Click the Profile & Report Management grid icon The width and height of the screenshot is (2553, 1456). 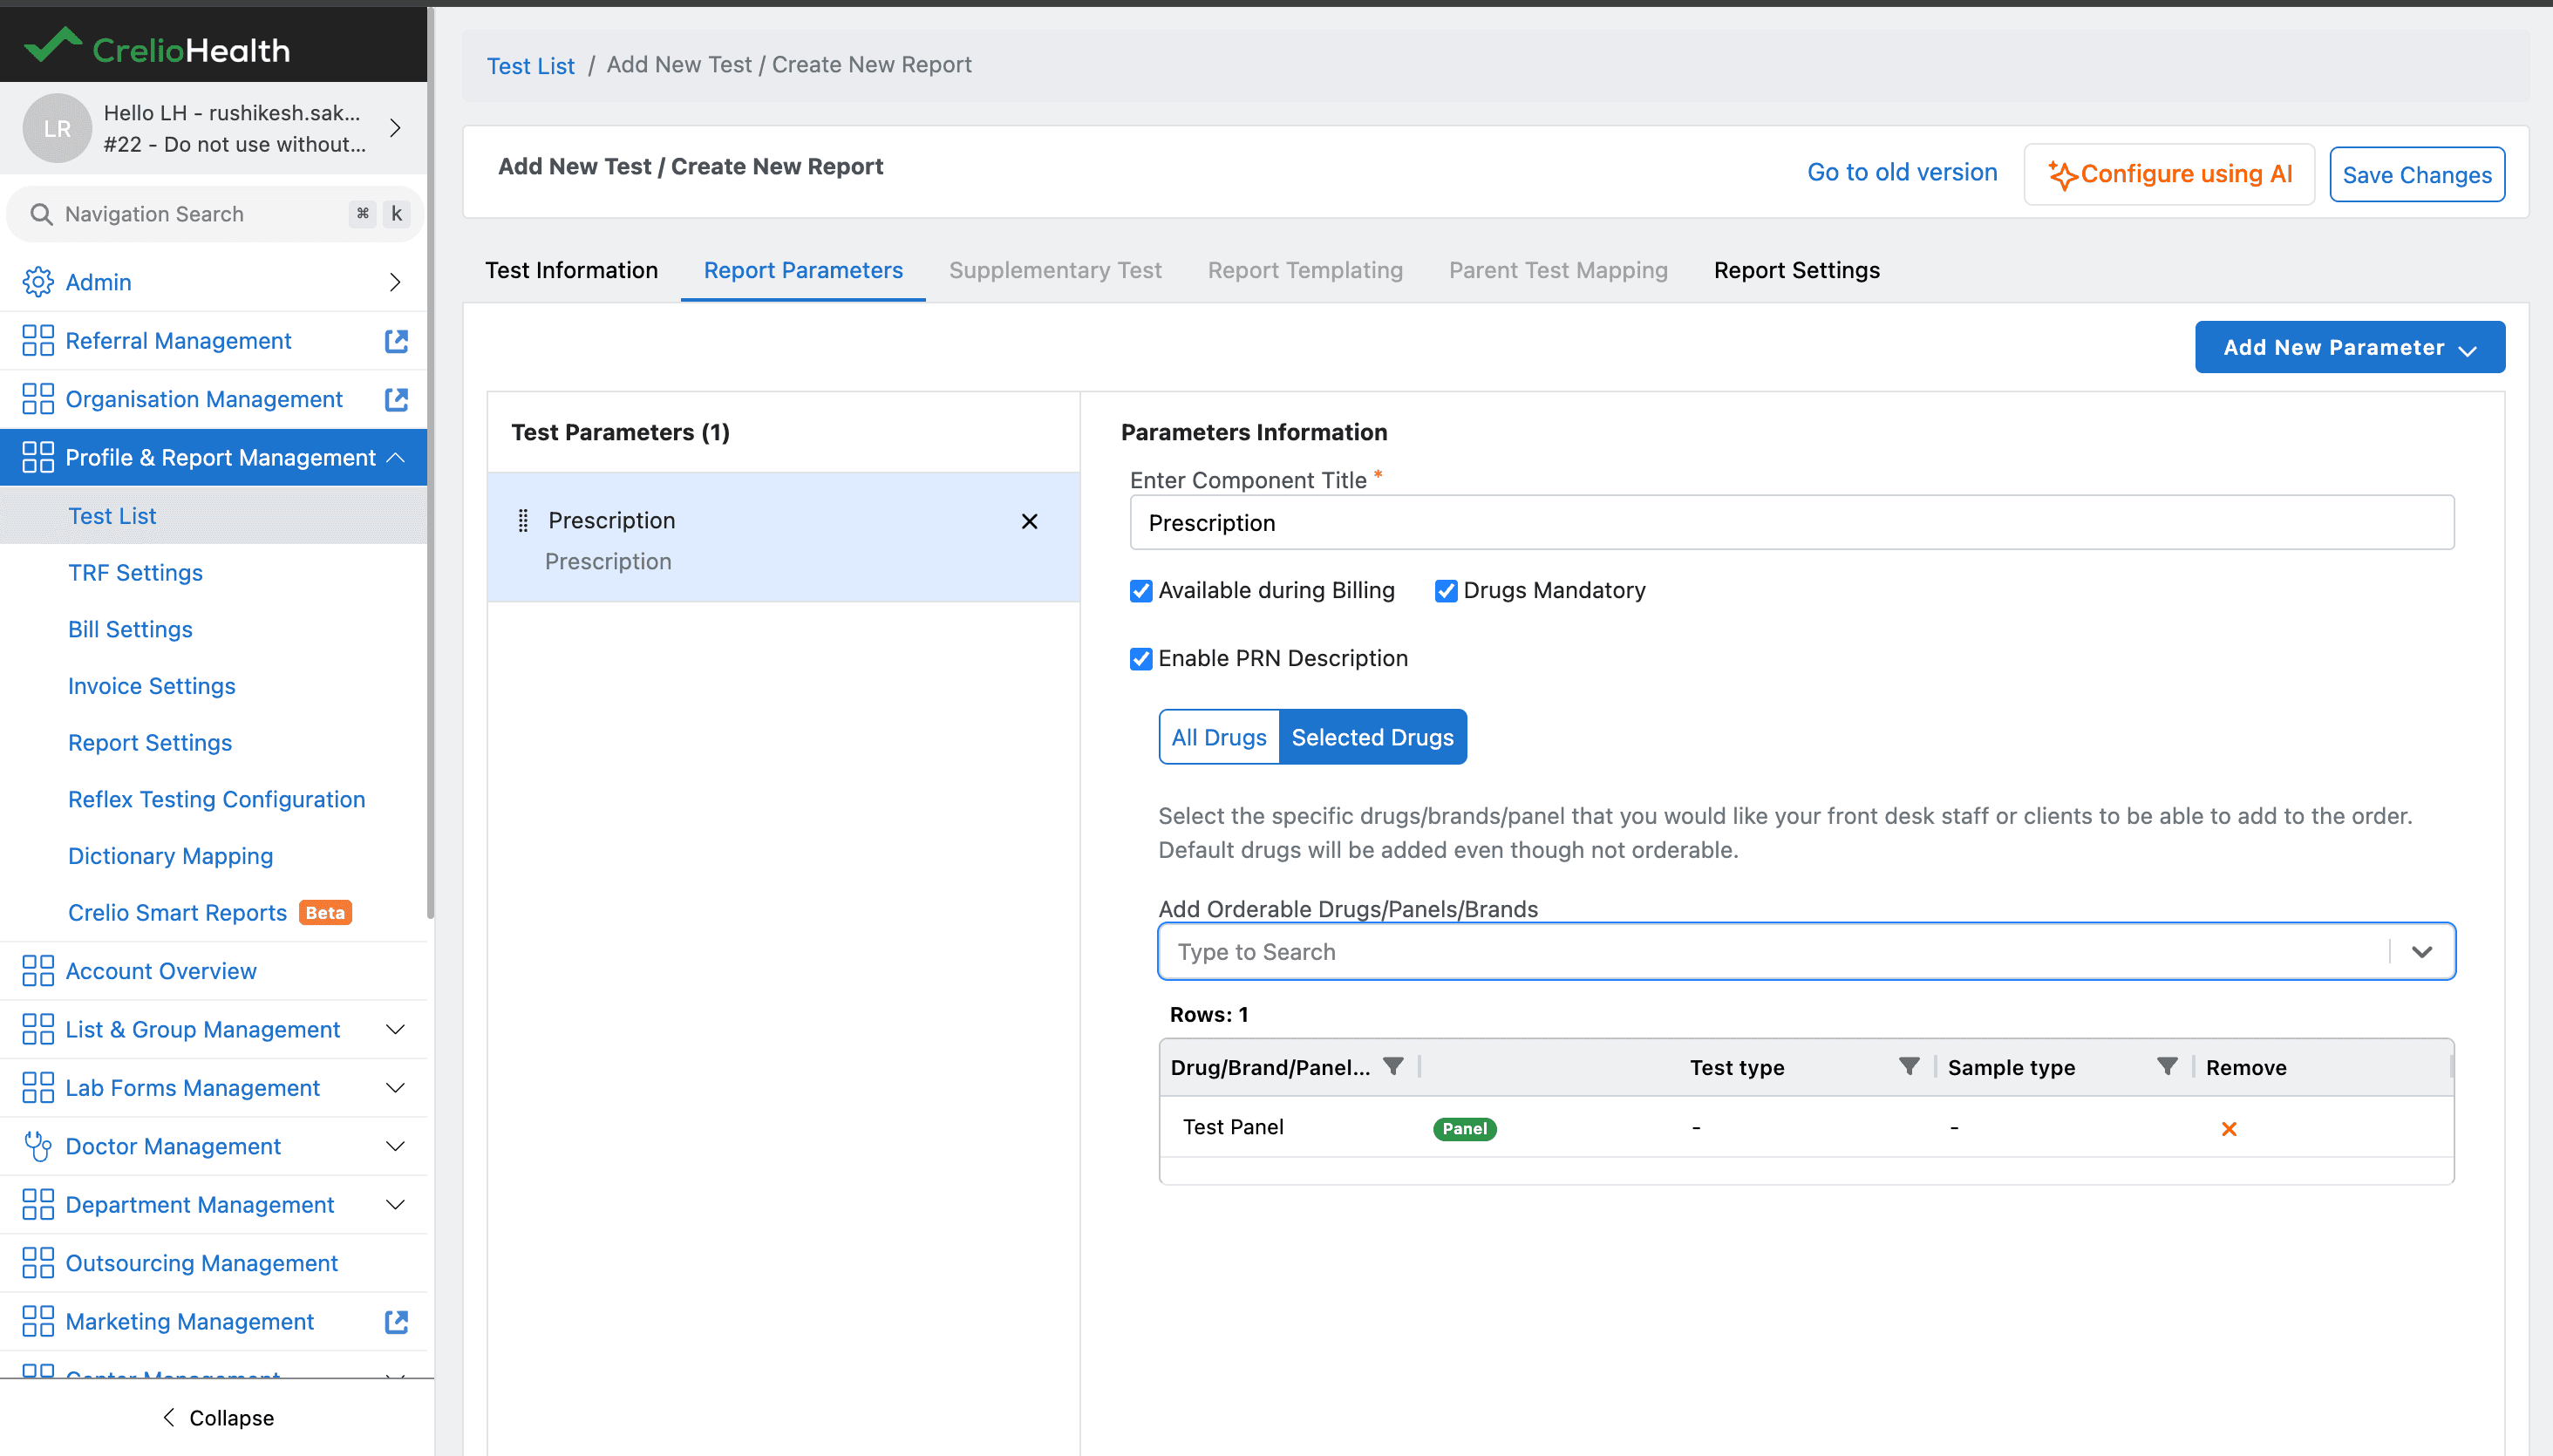pyautogui.click(x=38, y=457)
